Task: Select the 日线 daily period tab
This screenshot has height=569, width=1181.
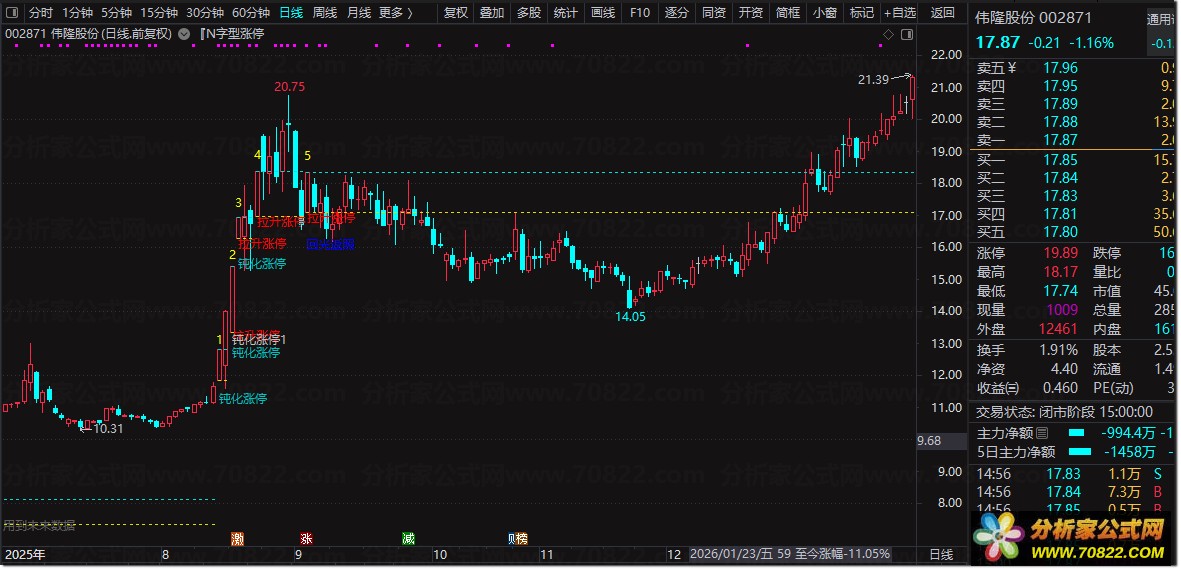Action: 291,13
